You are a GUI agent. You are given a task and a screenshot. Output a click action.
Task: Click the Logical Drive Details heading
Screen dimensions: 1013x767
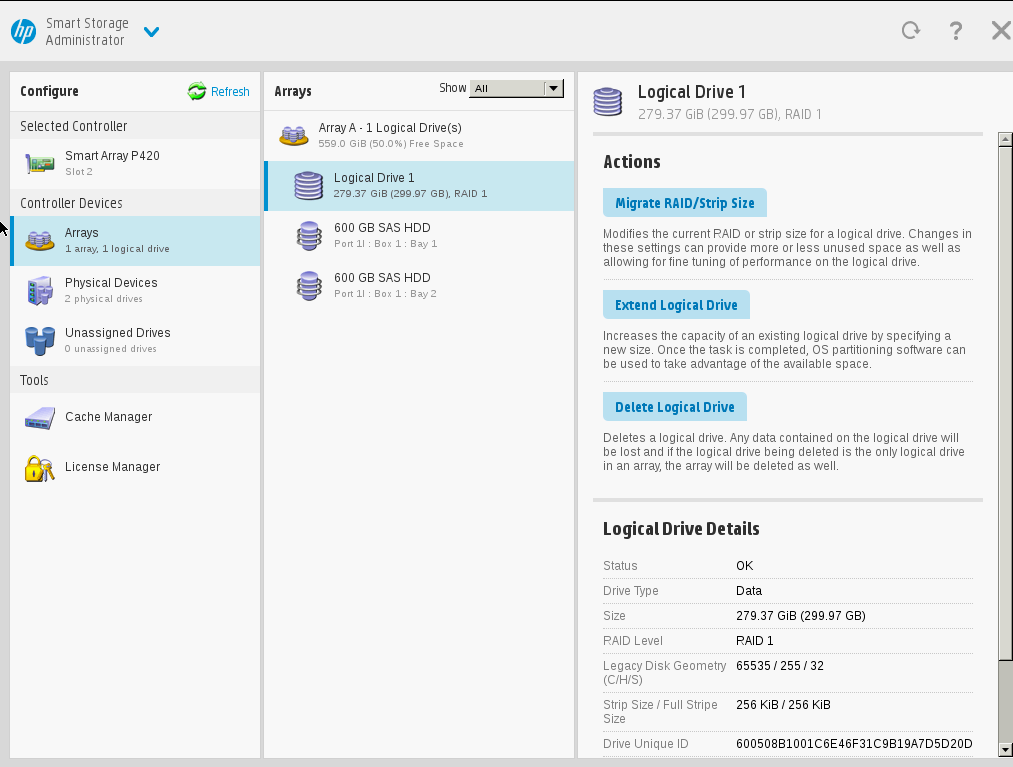coord(681,529)
